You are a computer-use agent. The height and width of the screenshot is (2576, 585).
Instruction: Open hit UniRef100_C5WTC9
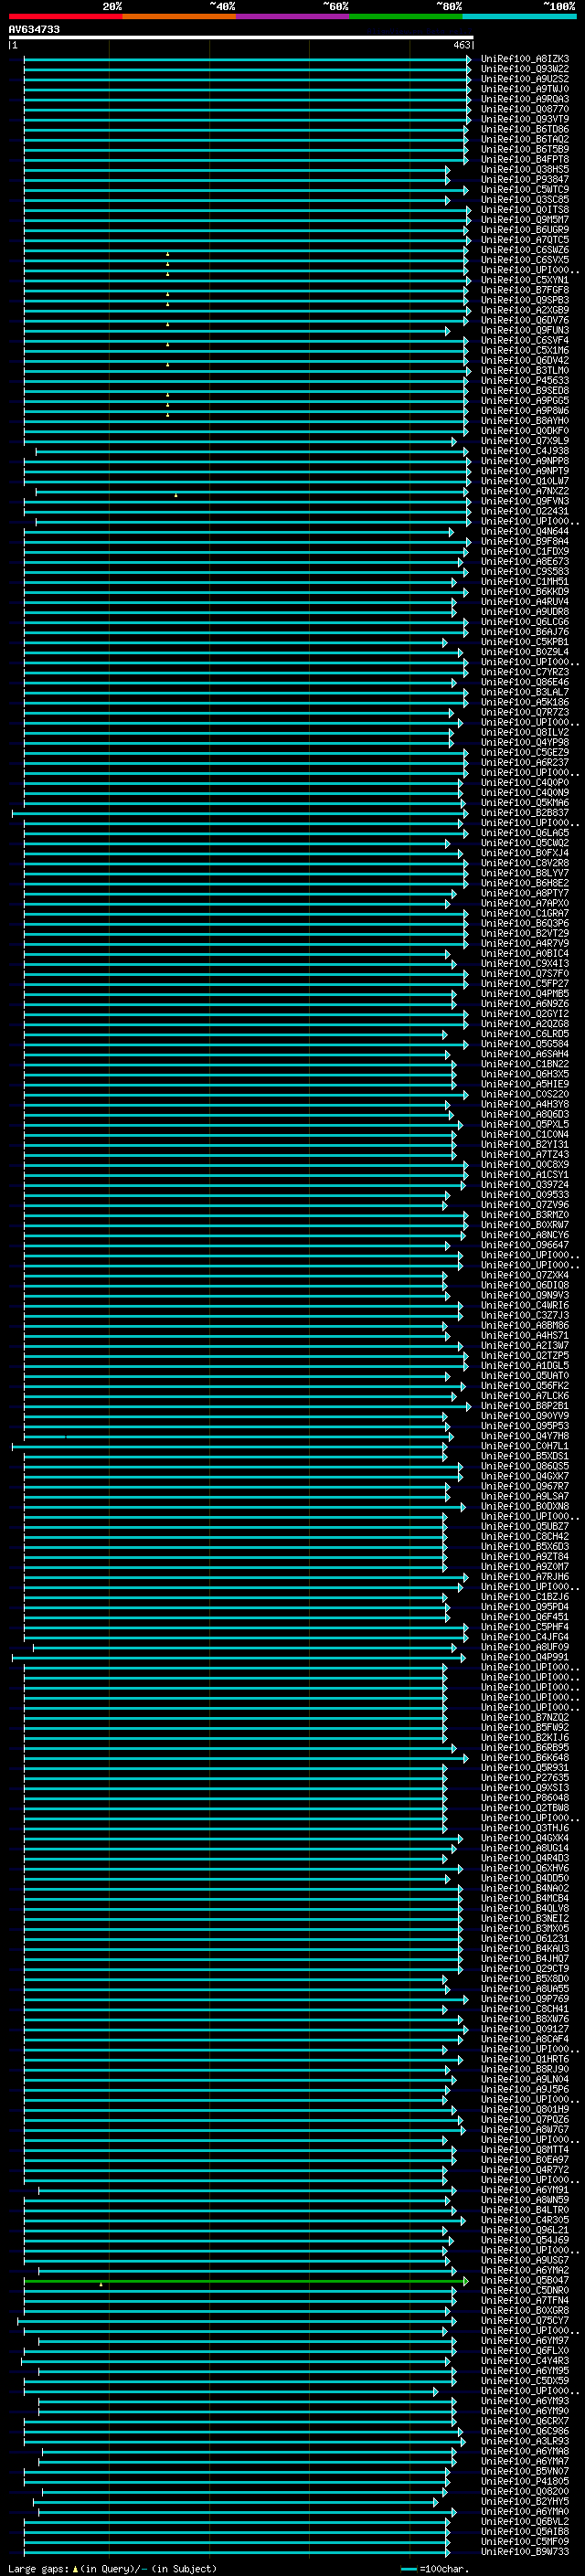[525, 190]
